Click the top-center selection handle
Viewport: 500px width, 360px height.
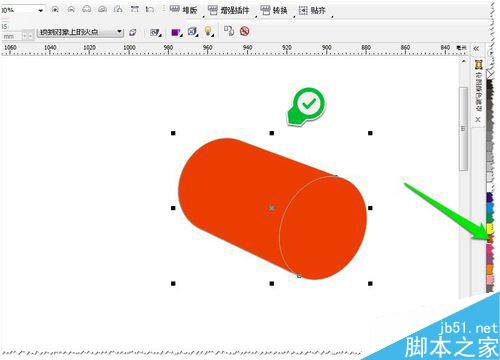tap(272, 133)
